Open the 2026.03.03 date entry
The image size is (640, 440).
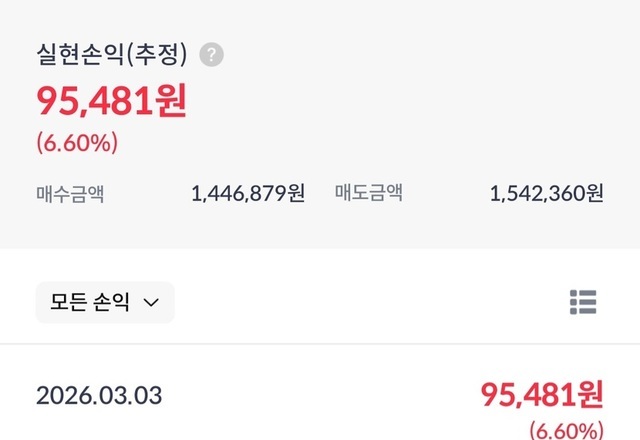click(x=98, y=395)
